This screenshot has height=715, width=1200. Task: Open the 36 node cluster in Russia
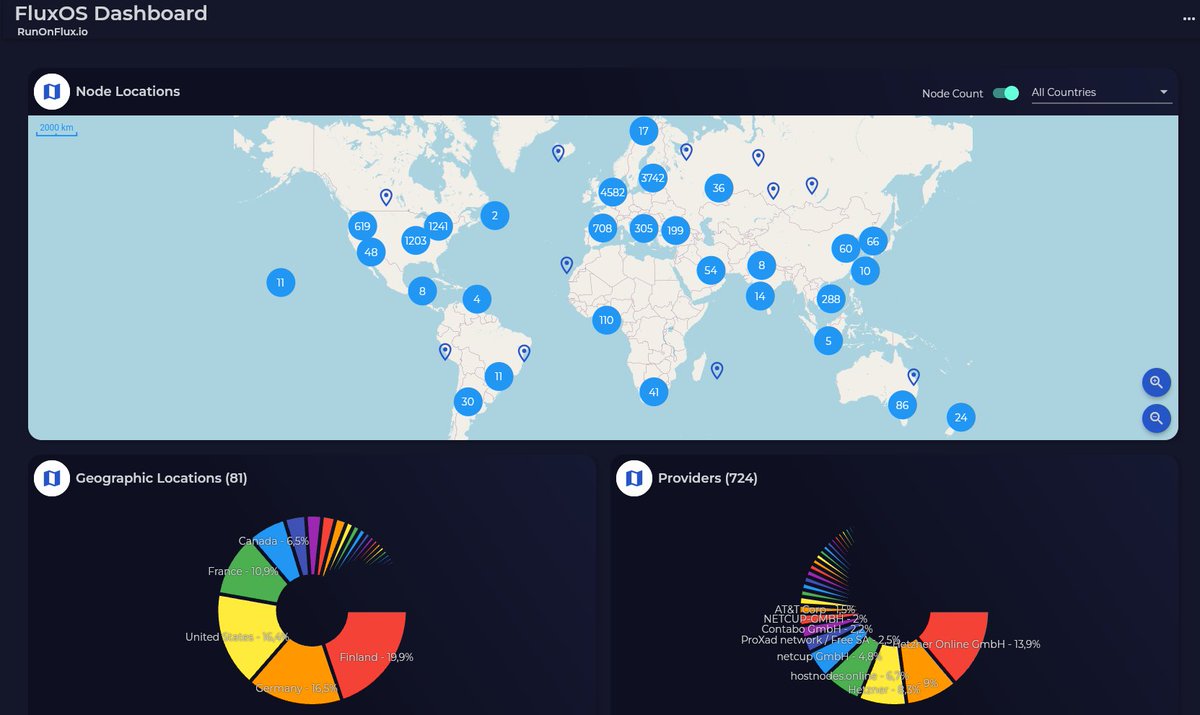718,188
